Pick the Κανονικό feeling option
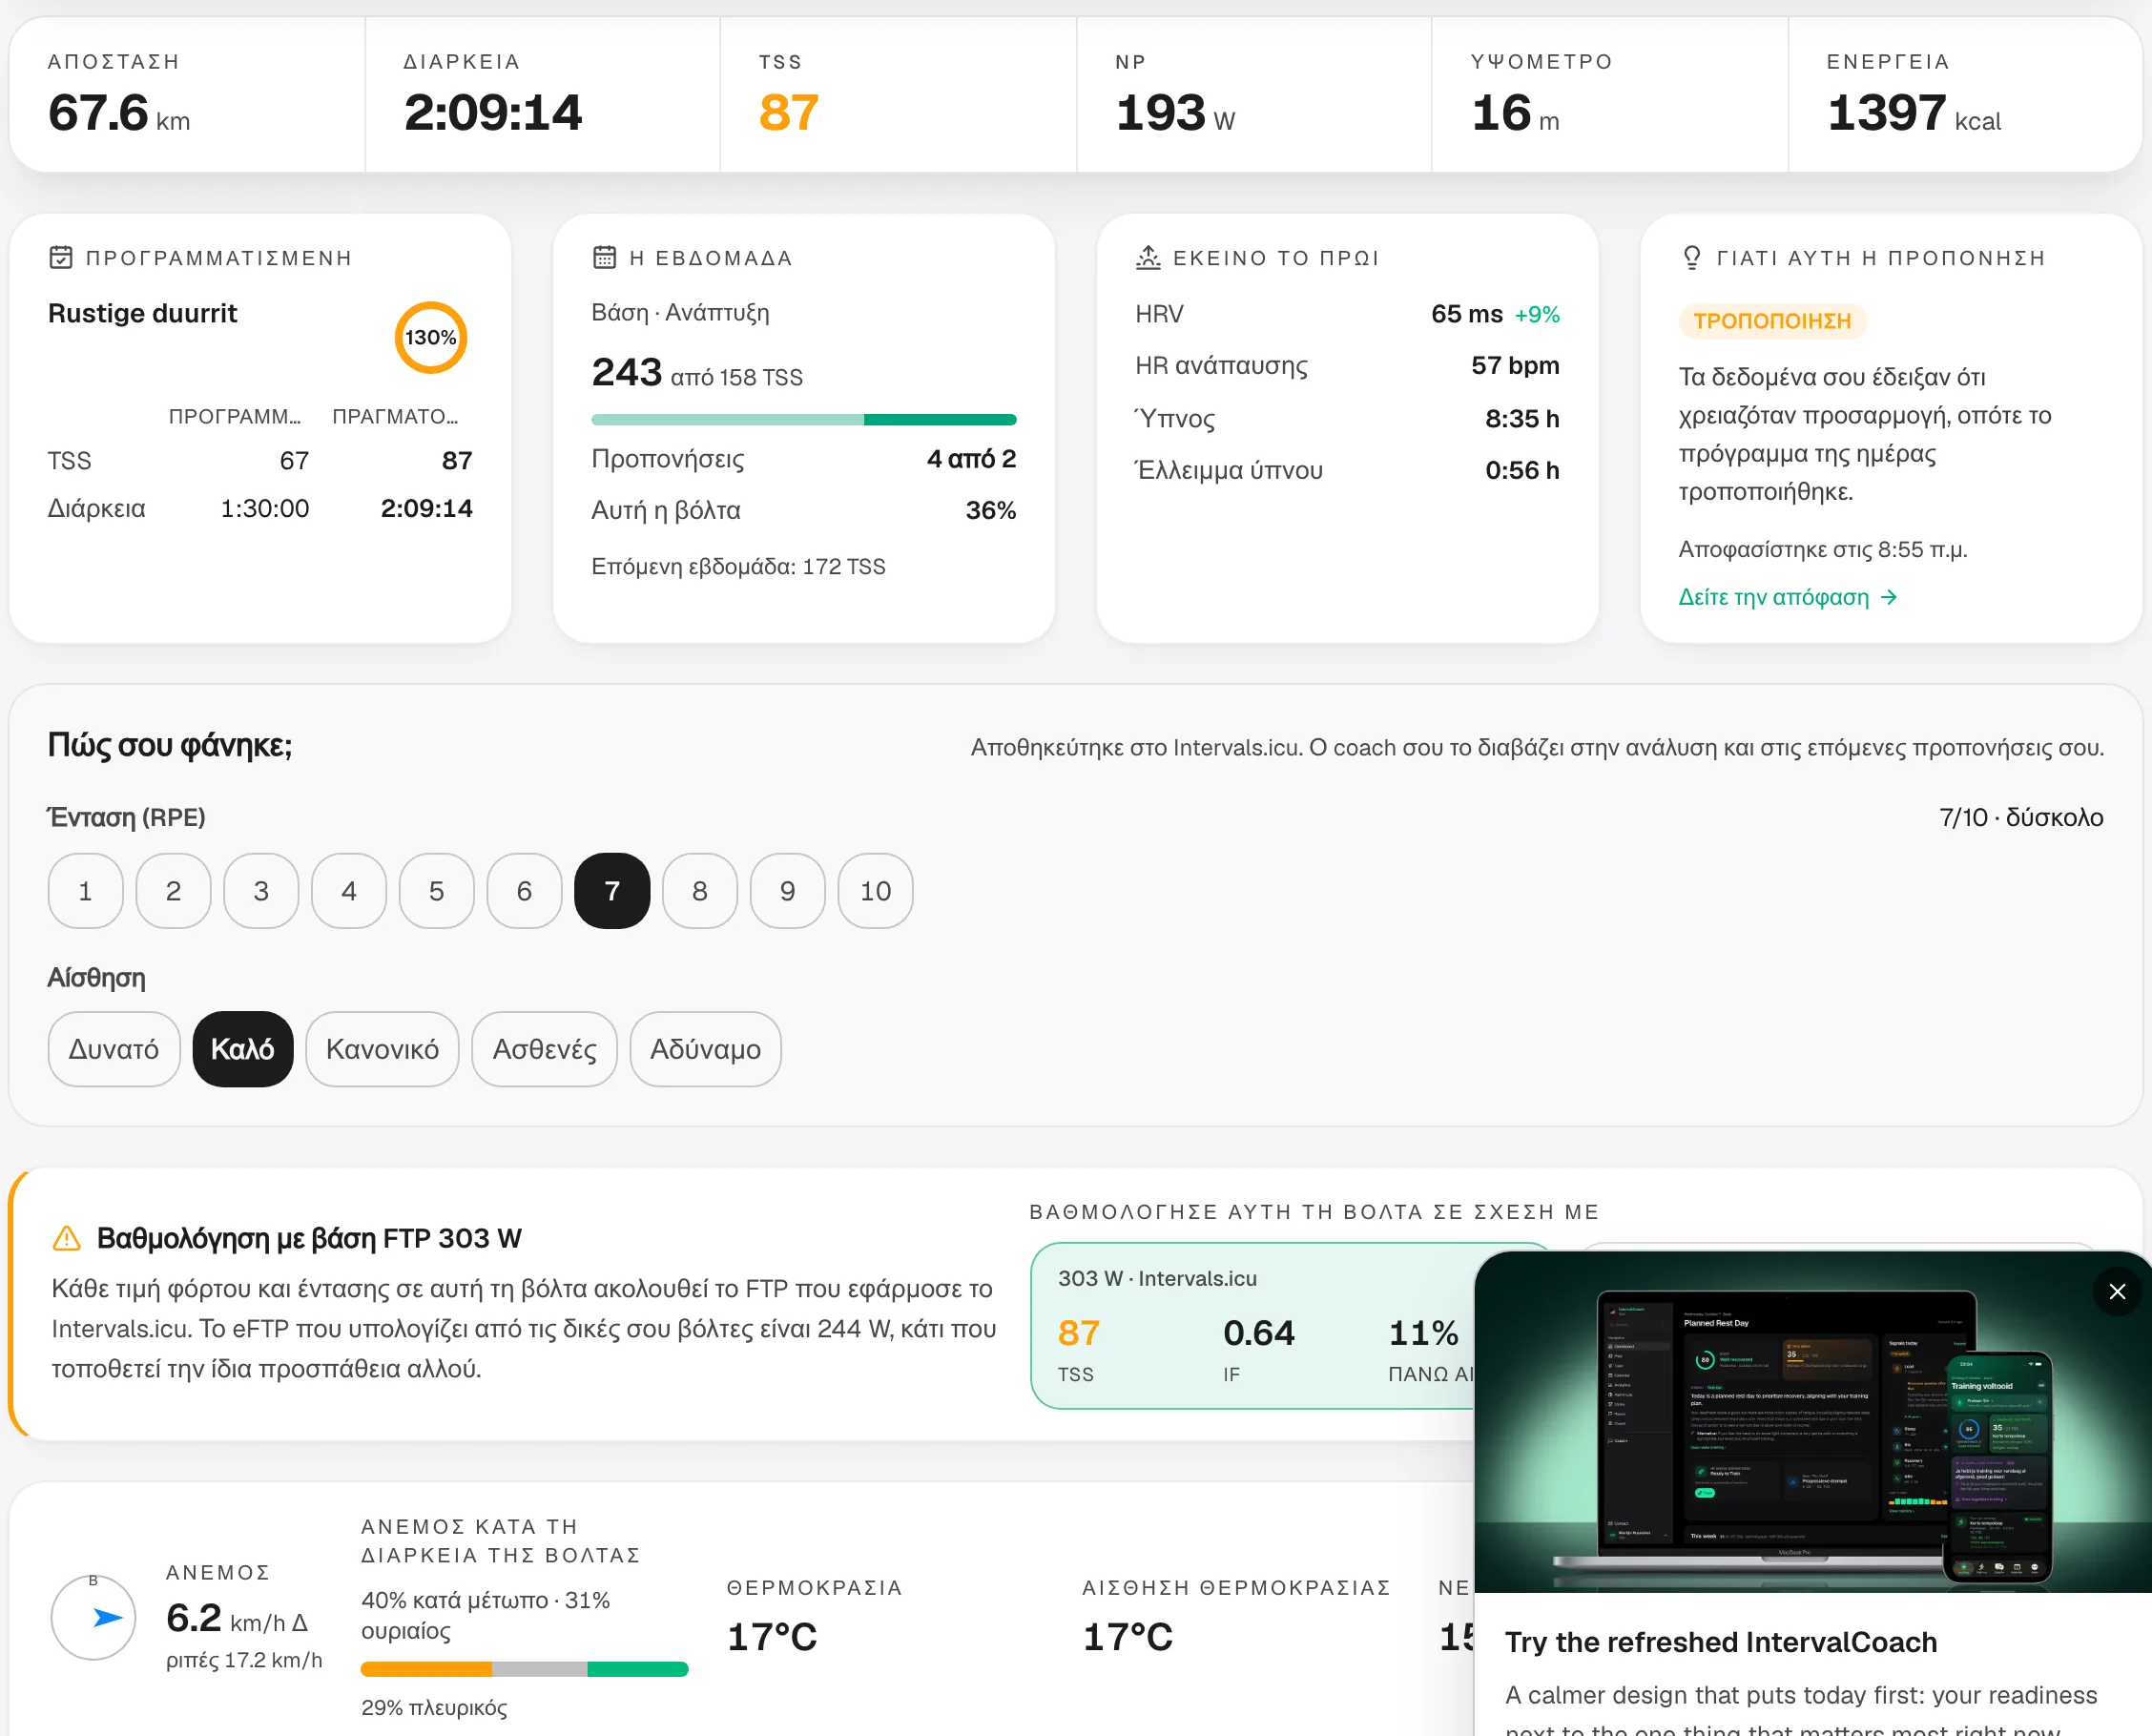The height and width of the screenshot is (1736, 2152). point(383,1049)
